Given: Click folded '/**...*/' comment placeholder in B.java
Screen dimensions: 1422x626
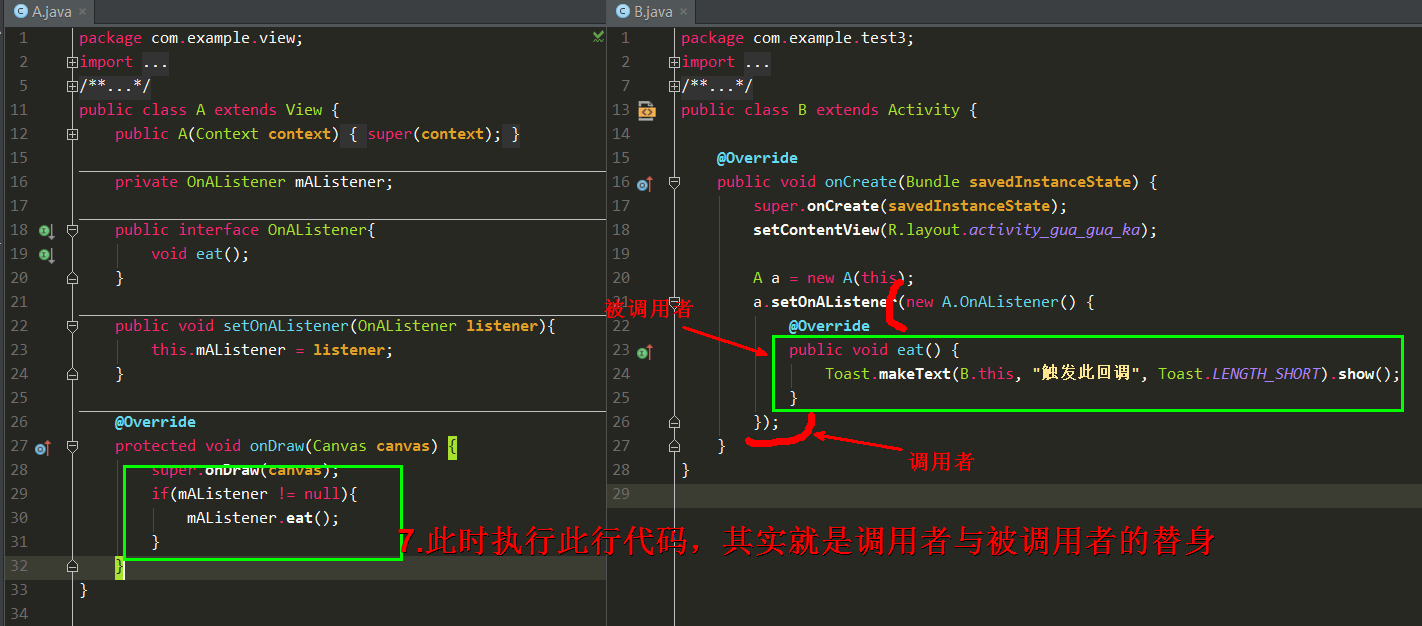Looking at the screenshot, I should click(x=717, y=86).
